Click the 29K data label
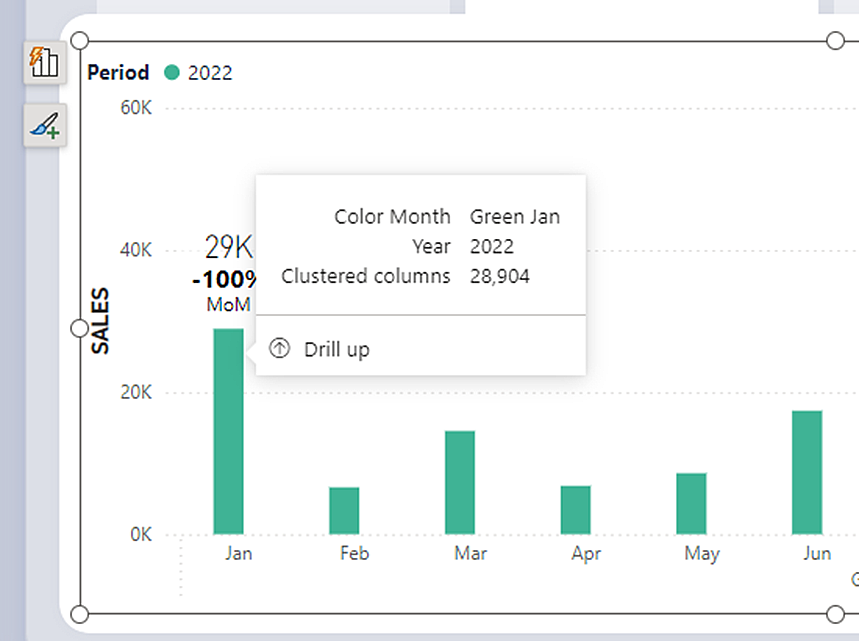Image resolution: width=859 pixels, height=641 pixels. [x=228, y=246]
